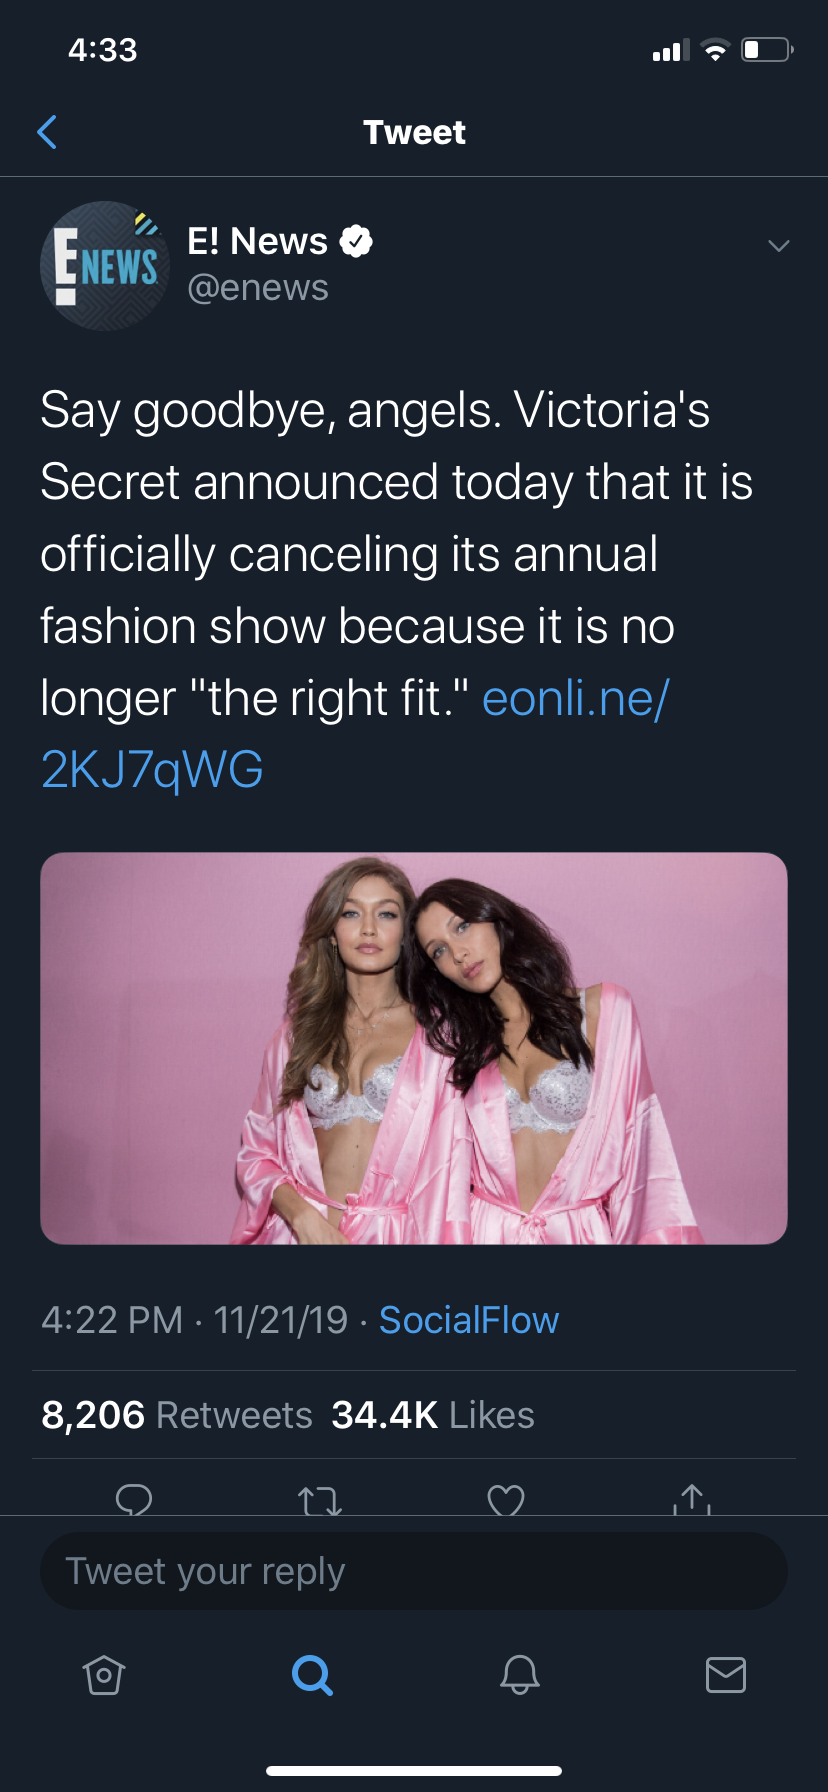Open the E! News profile picture
The height and width of the screenshot is (1792, 828).
click(105, 266)
